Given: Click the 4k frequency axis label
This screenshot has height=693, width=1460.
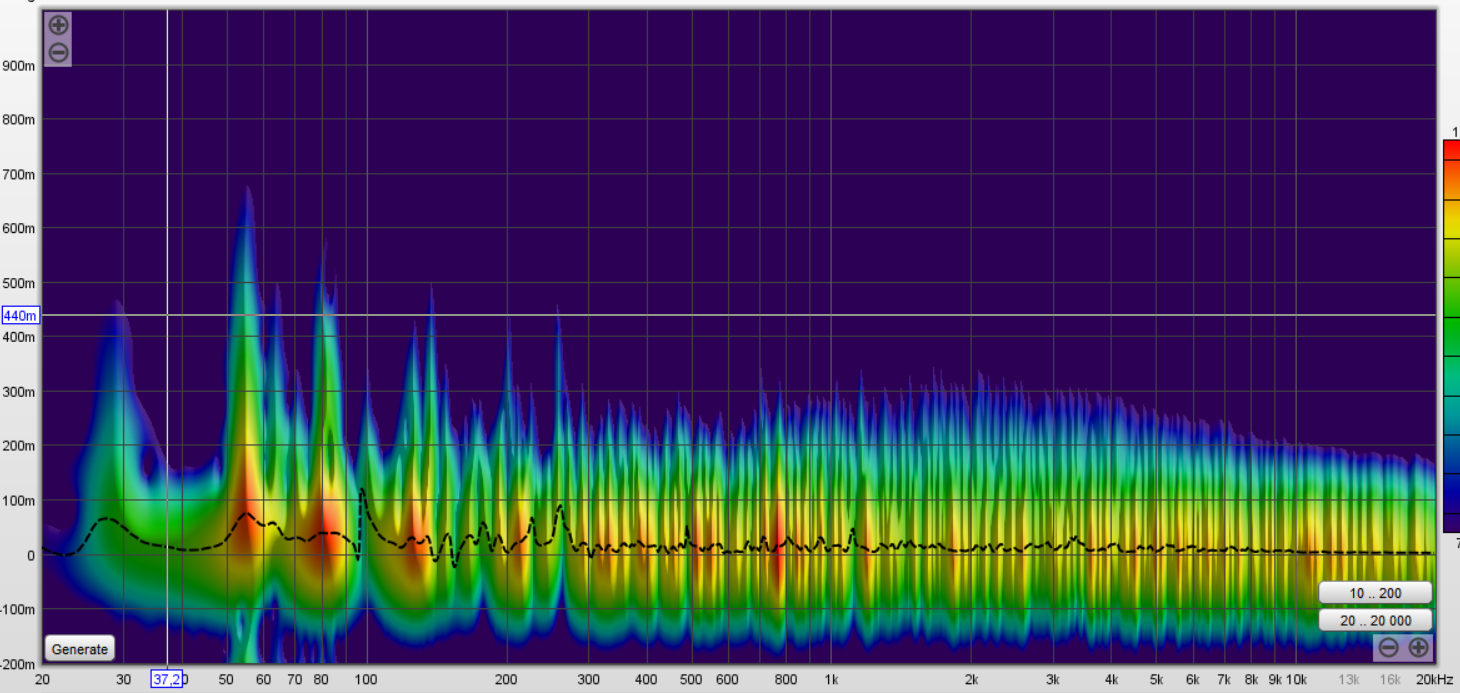Looking at the screenshot, I should [1112, 680].
